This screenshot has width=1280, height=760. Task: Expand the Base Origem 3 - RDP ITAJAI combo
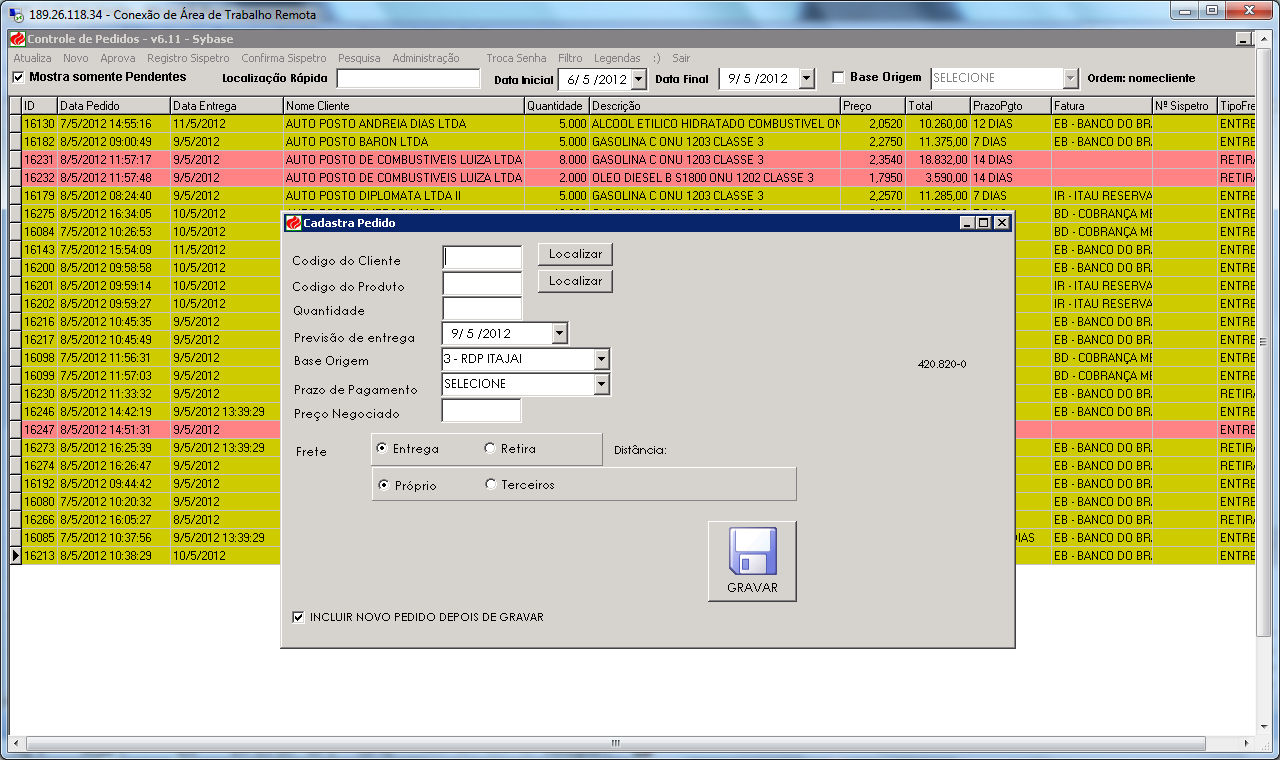(601, 359)
